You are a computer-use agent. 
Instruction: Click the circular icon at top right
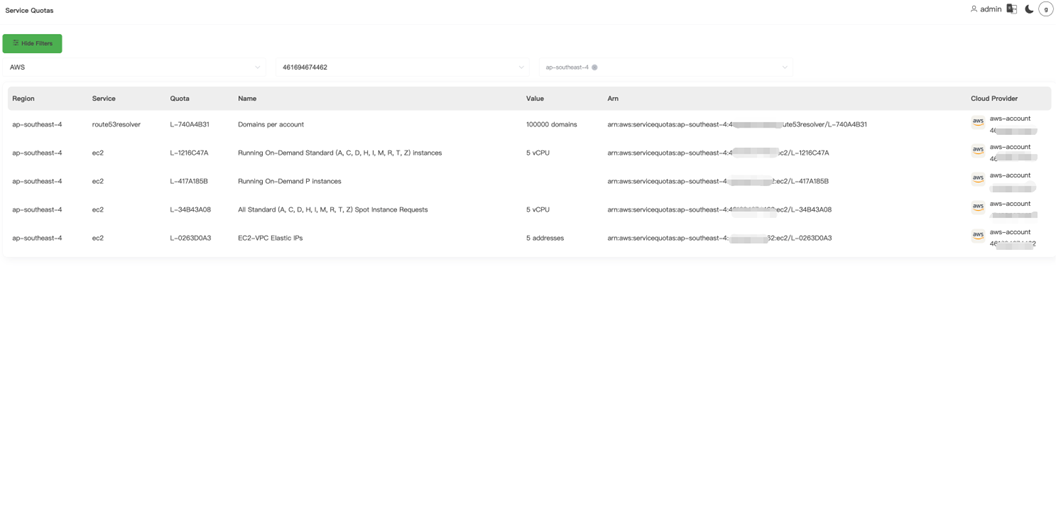[x=1046, y=9]
